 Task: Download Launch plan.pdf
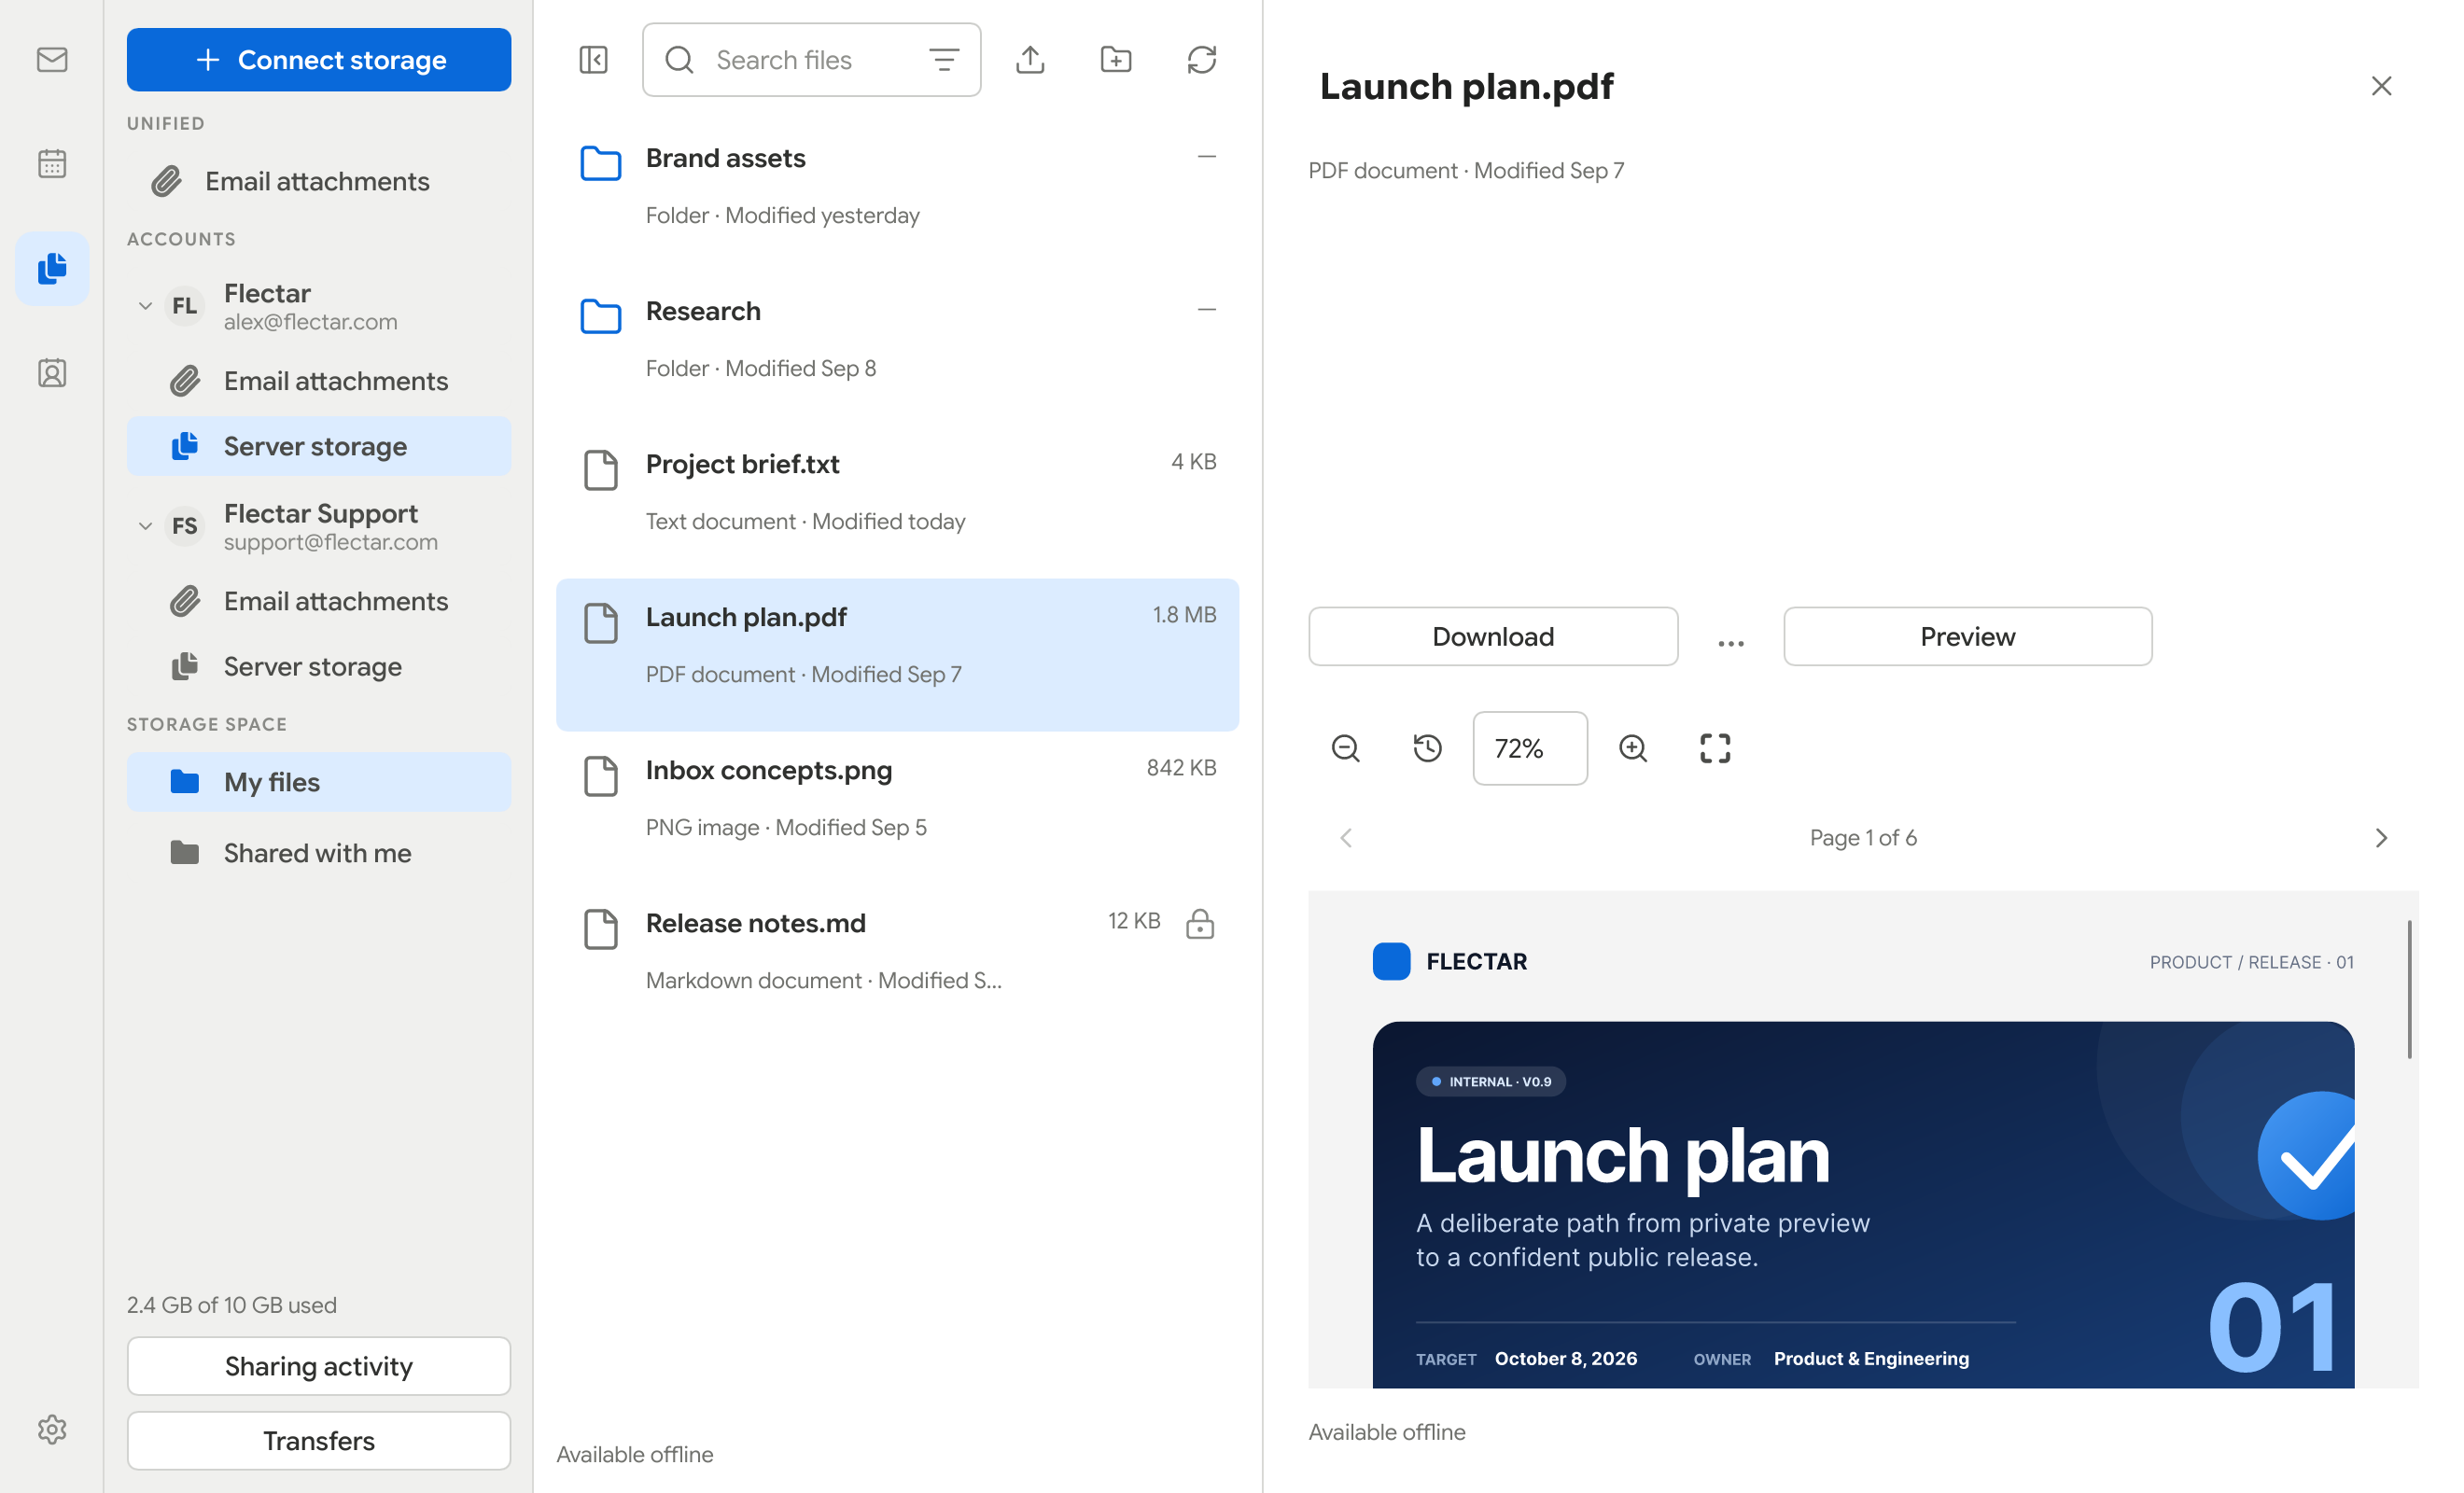[1493, 636]
